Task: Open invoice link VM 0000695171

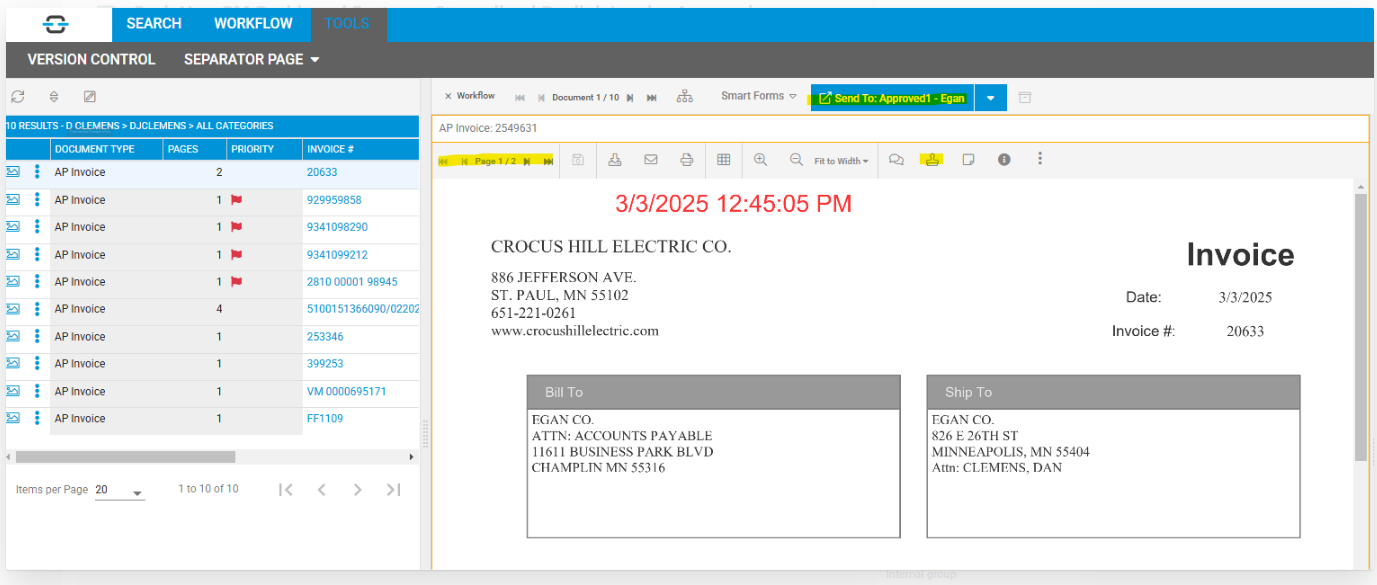Action: coord(346,391)
